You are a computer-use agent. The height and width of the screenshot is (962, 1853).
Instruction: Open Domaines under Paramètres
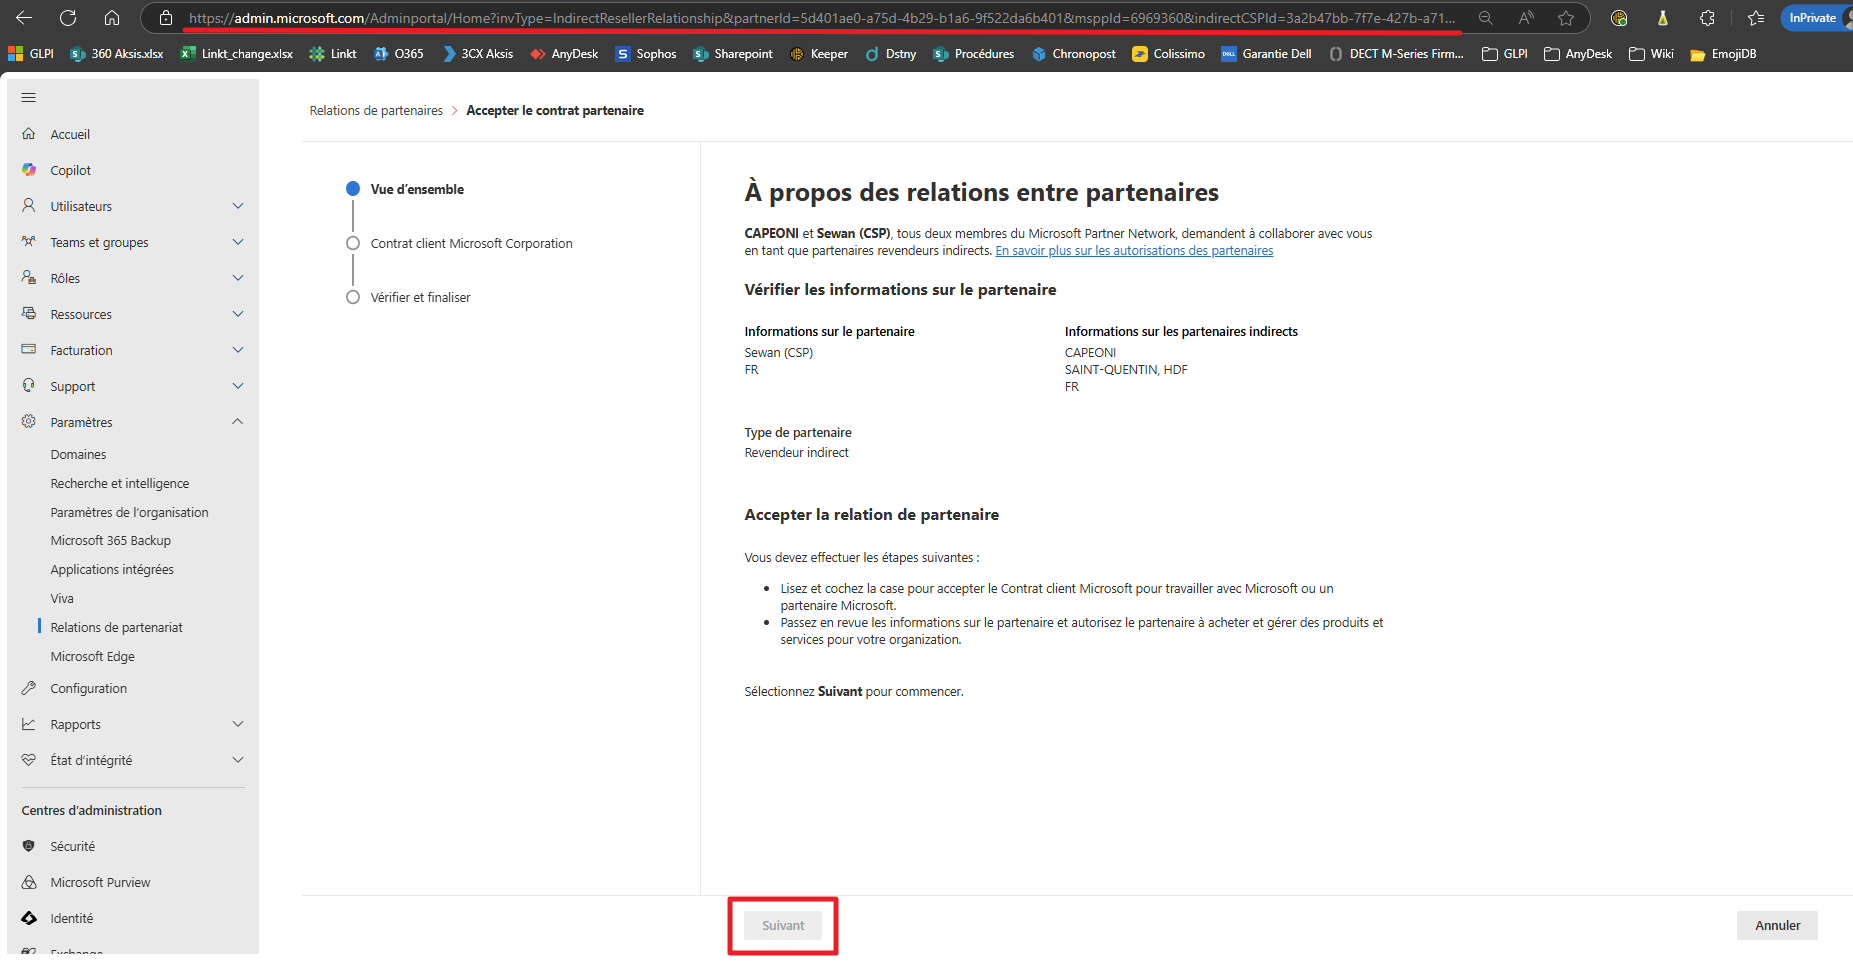click(x=78, y=454)
